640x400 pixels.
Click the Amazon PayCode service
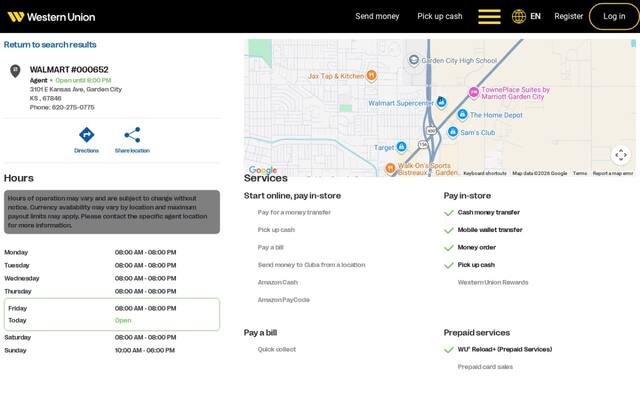284,300
